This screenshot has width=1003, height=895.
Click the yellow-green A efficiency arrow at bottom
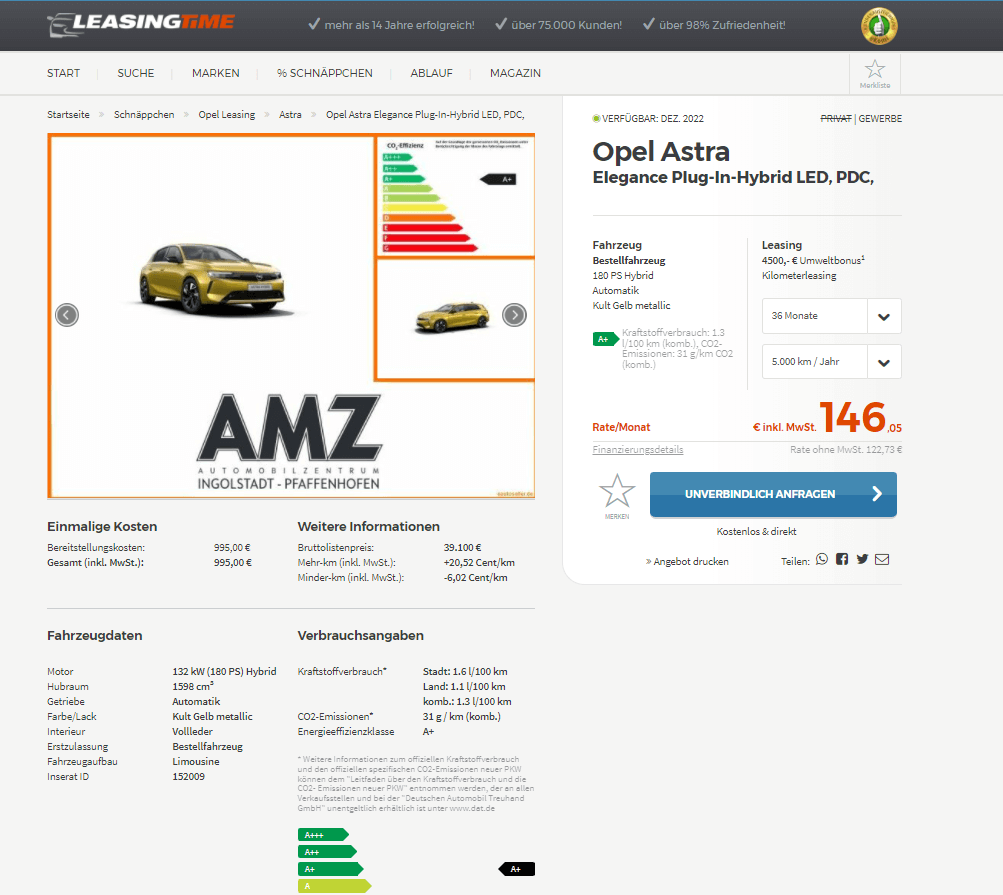(x=334, y=886)
